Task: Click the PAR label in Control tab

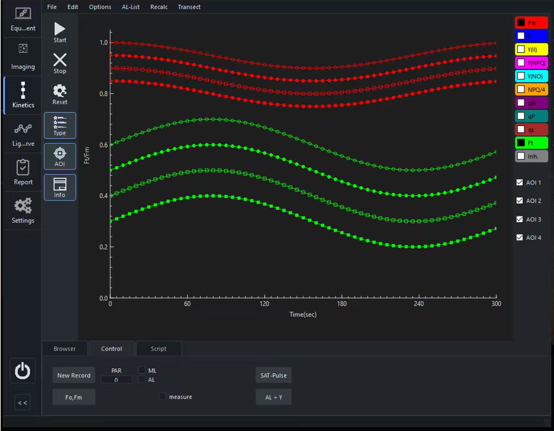Action: pos(117,371)
